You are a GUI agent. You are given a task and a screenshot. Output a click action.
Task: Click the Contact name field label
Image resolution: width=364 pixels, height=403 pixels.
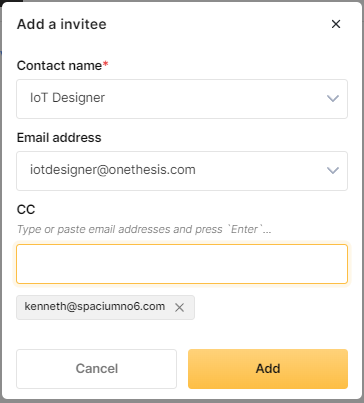pos(59,65)
